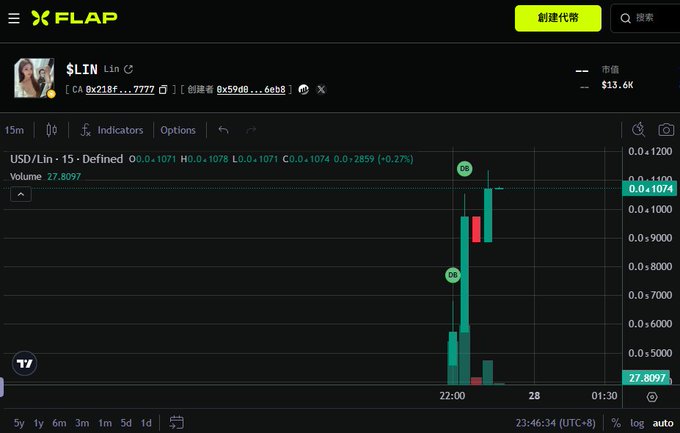Open the Indicators menu
Screen dimensions: 680x433
[x=112, y=130]
